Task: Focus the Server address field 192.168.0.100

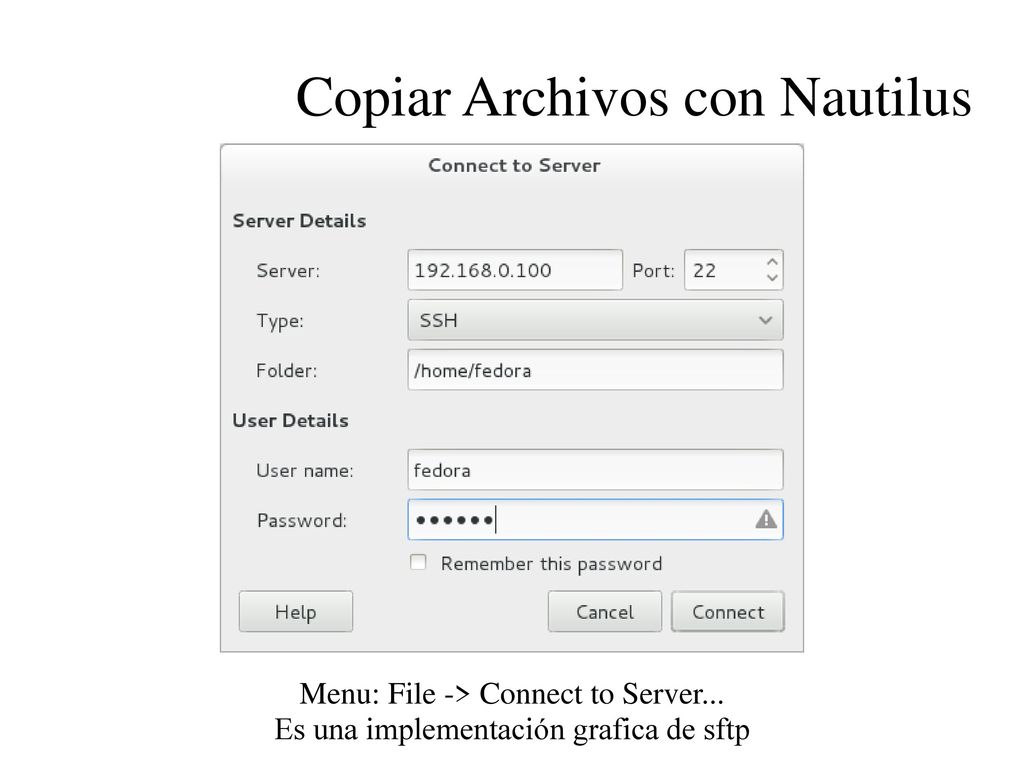Action: pos(515,270)
